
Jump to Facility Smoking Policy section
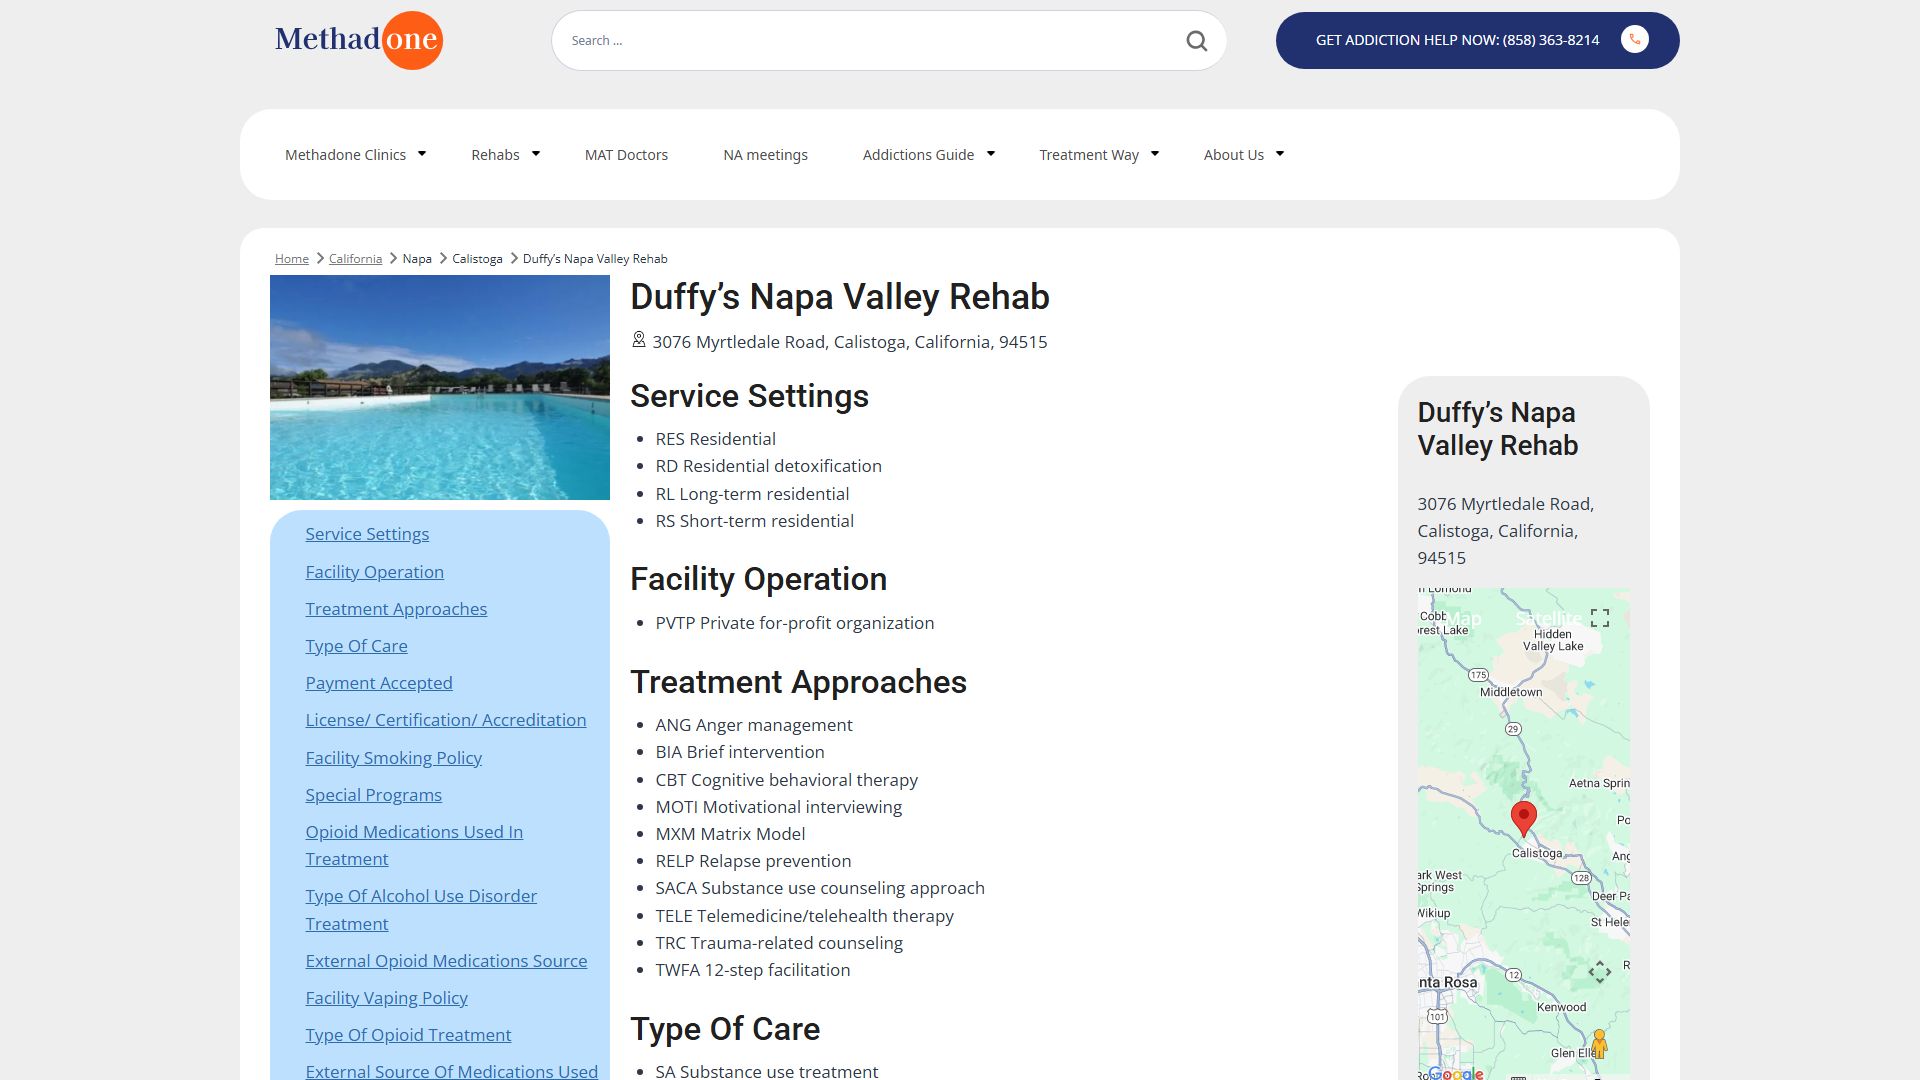(x=393, y=758)
